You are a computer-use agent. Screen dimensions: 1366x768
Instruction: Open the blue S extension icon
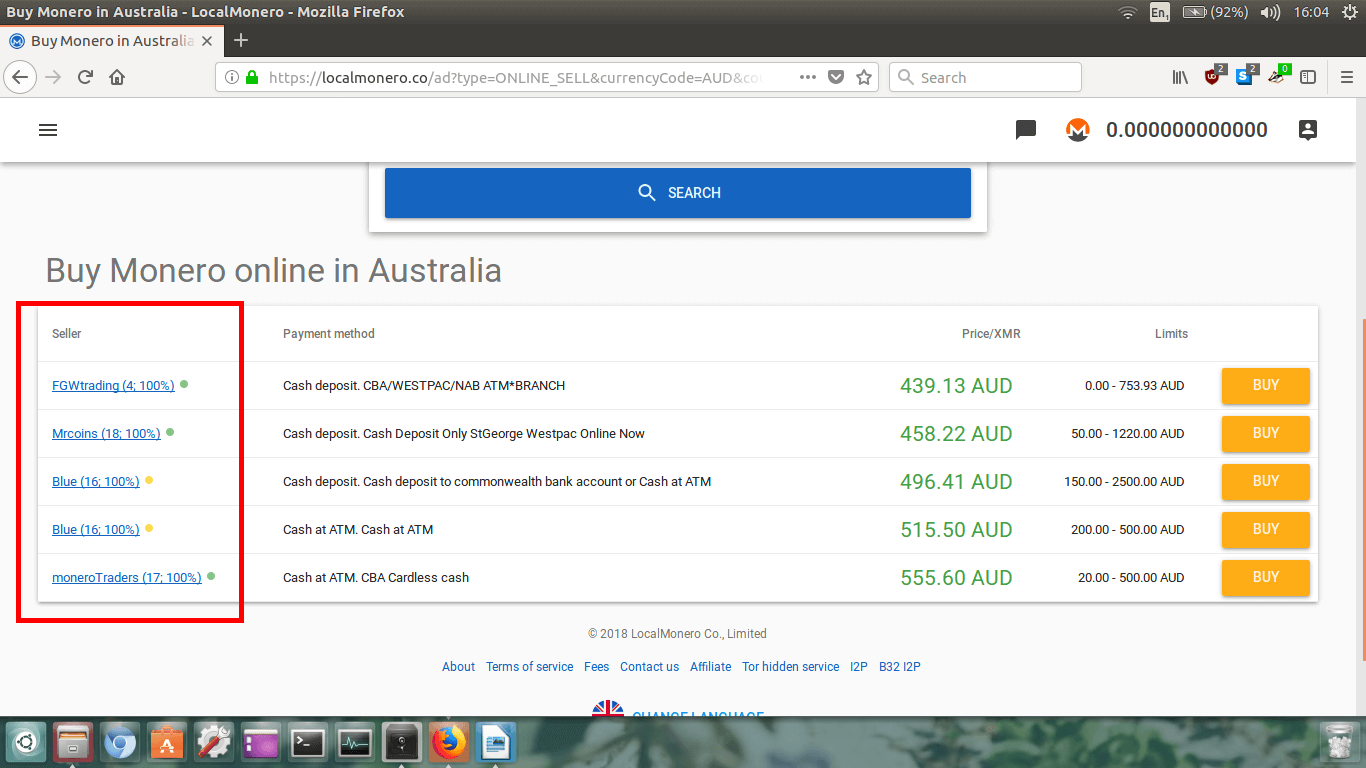[1246, 76]
